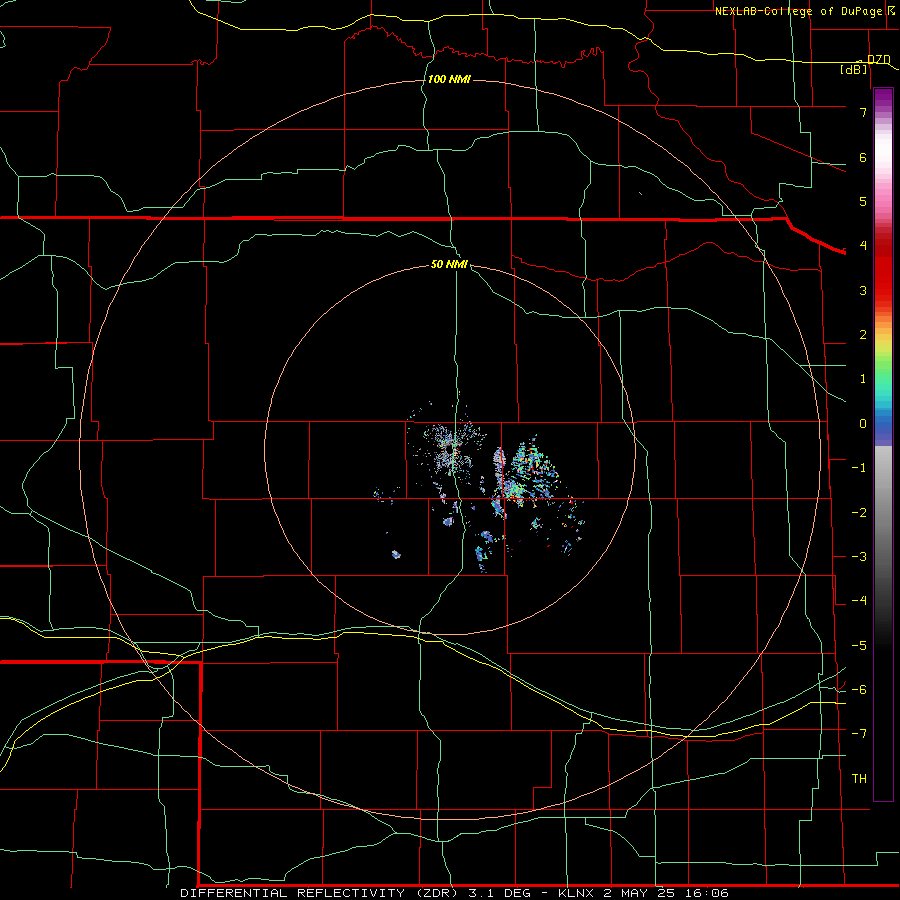Image resolution: width=900 pixels, height=900 pixels.
Task: Click the 0 value on the color scale
Action: click(x=863, y=424)
